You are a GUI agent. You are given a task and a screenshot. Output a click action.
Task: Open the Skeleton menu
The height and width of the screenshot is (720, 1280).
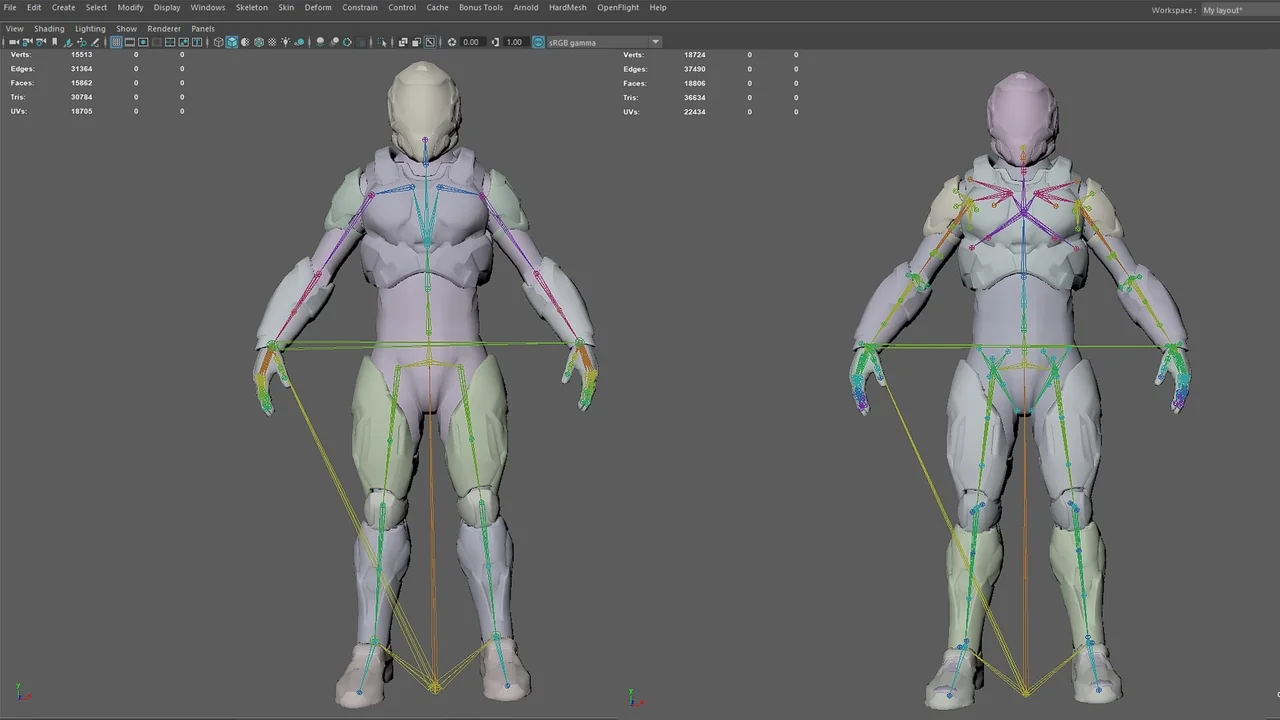click(251, 7)
